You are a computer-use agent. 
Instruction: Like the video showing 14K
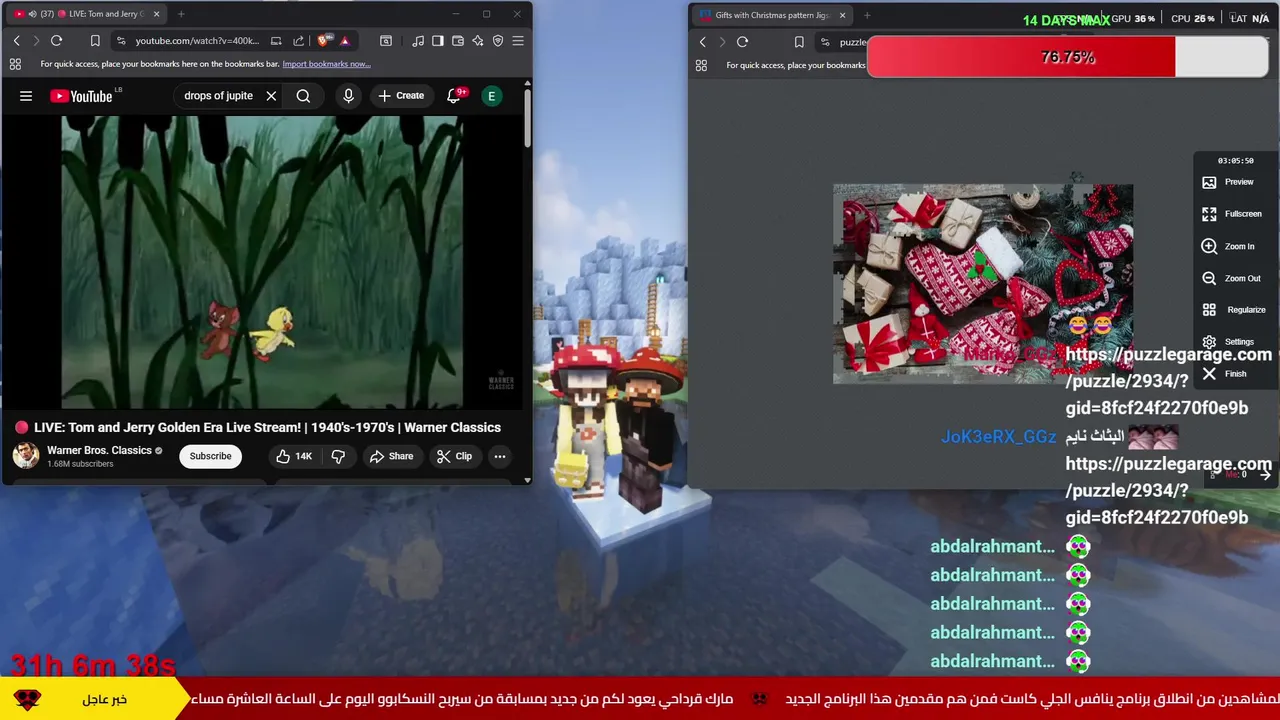(x=294, y=456)
